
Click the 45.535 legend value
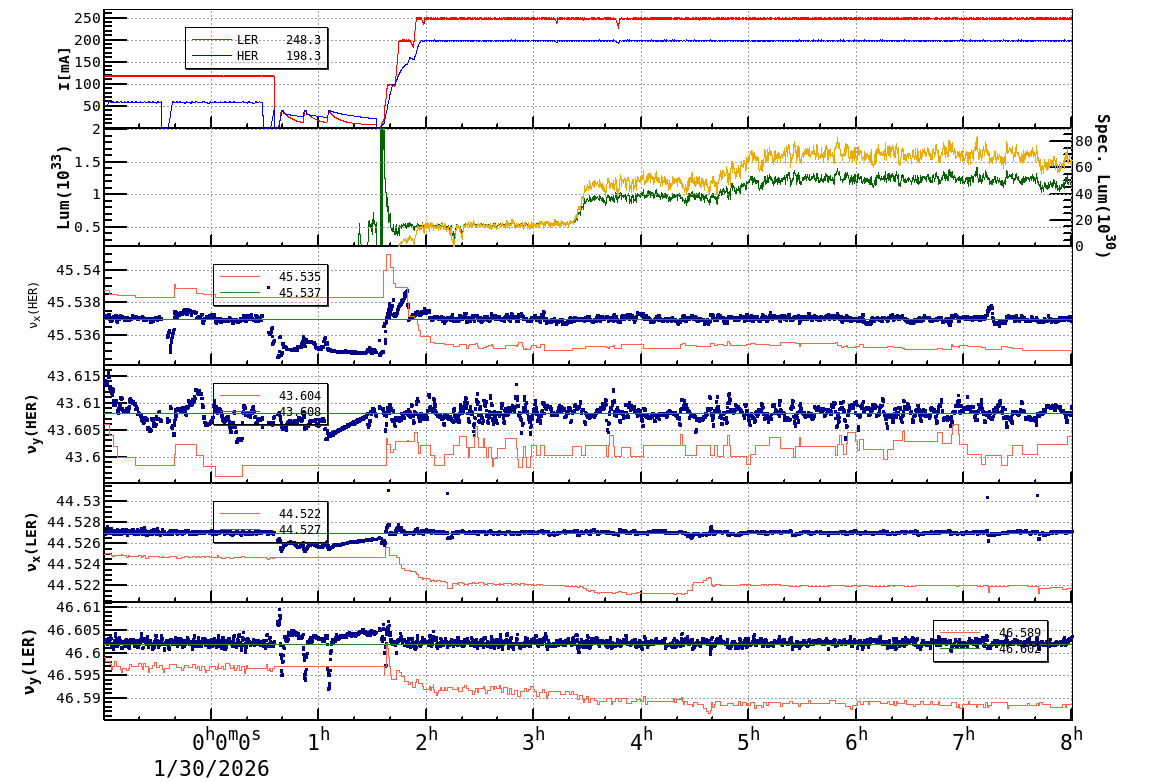tap(300, 277)
